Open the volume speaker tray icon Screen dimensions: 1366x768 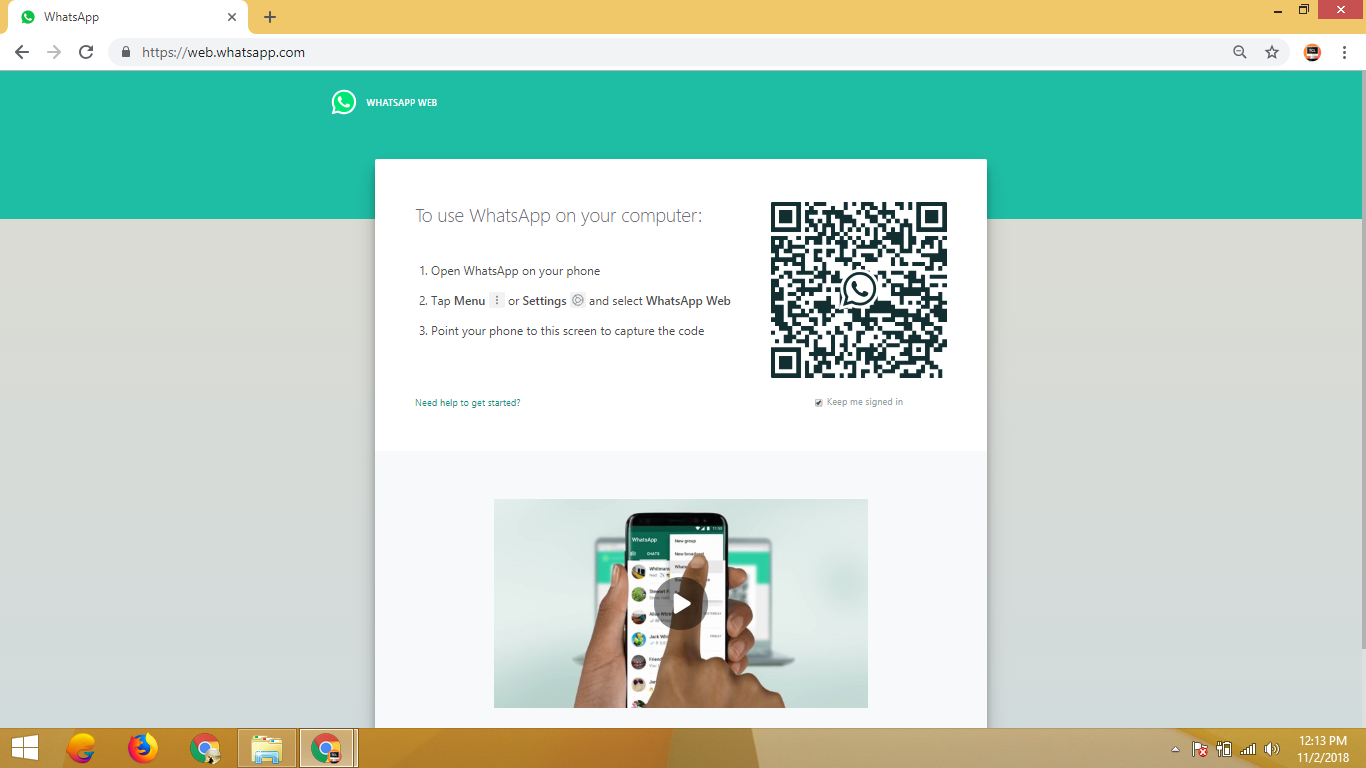1272,749
